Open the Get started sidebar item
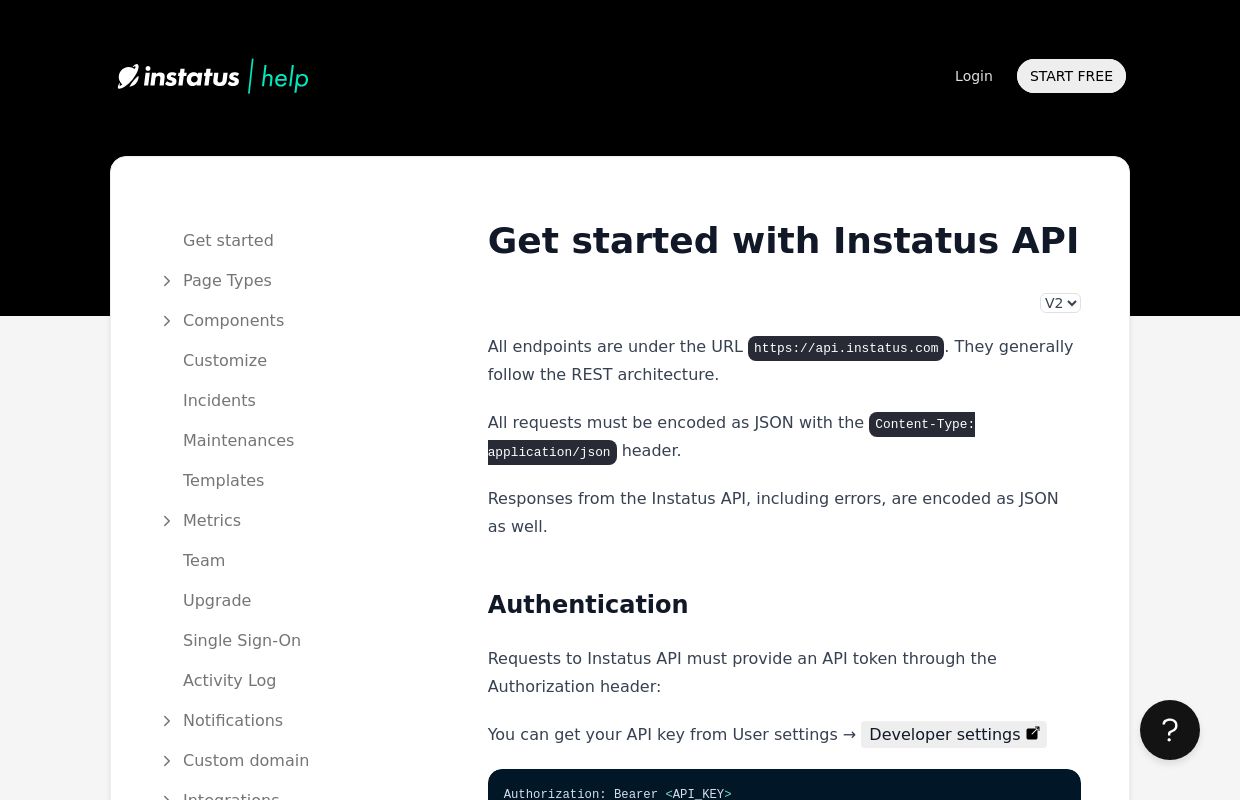 pos(228,240)
